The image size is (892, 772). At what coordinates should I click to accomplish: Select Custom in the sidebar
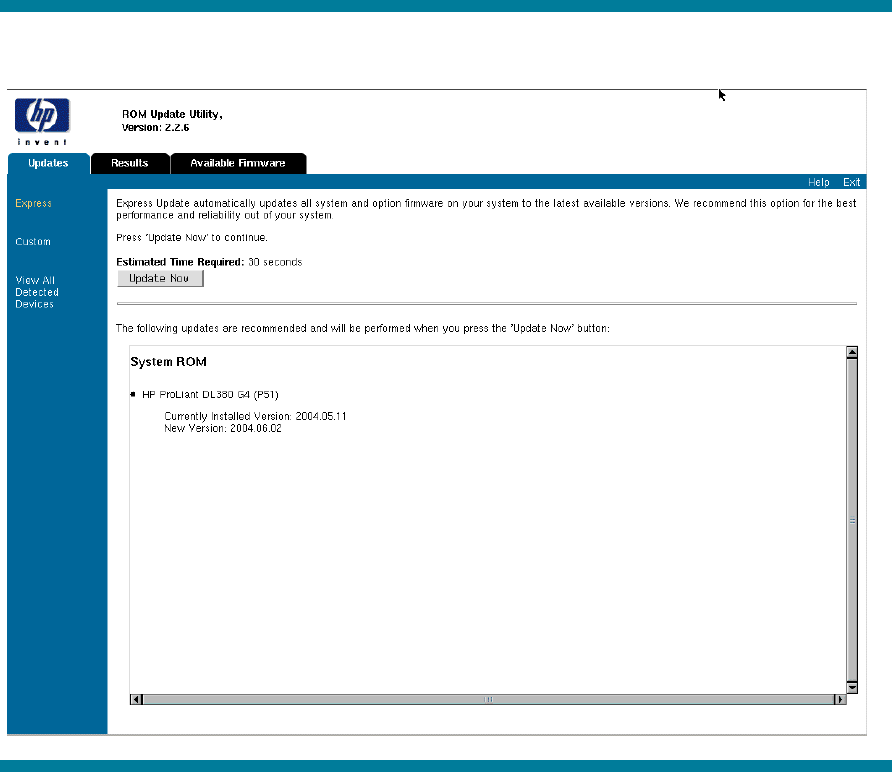33,242
